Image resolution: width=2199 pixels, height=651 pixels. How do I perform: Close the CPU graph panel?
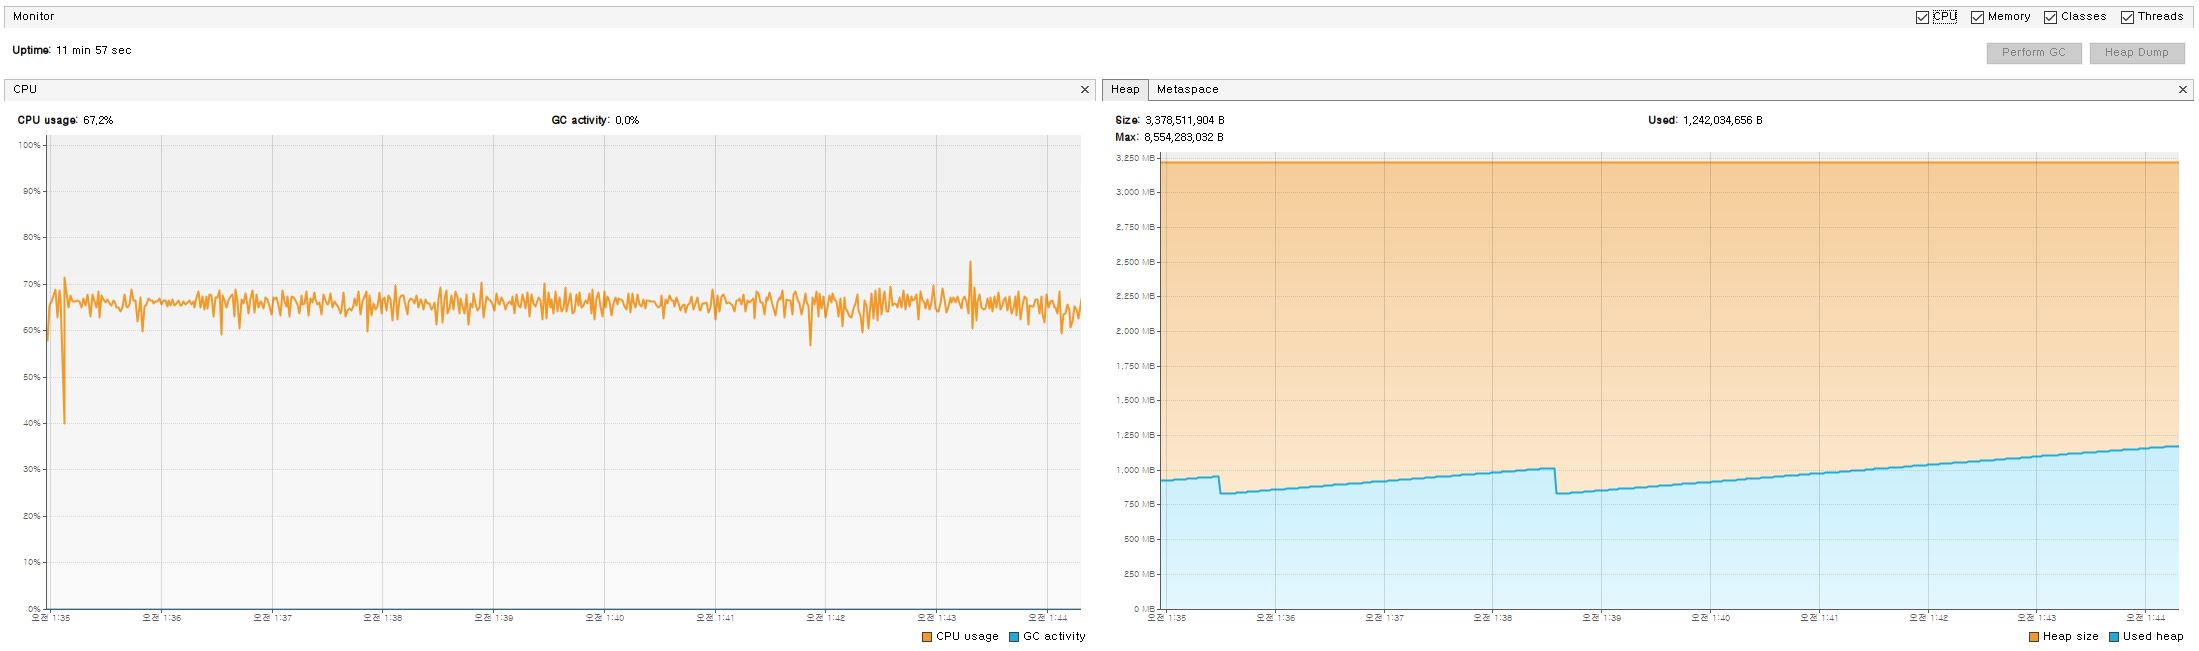click(1085, 90)
